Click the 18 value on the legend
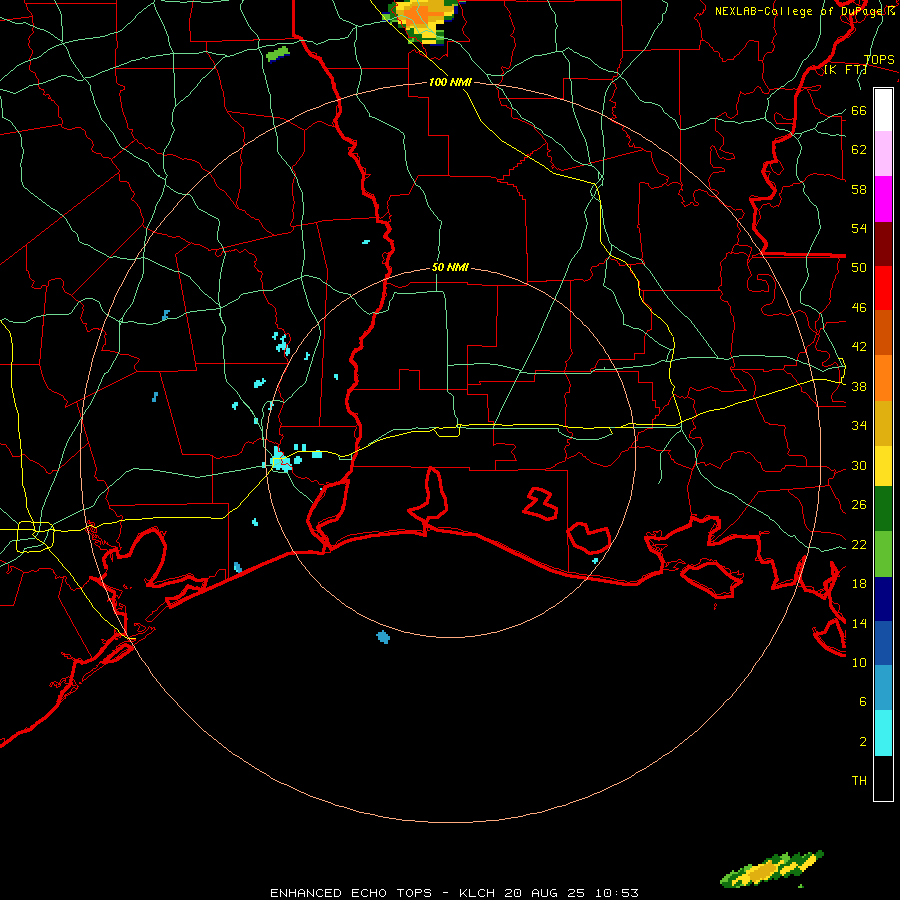This screenshot has height=900, width=900. (x=859, y=584)
